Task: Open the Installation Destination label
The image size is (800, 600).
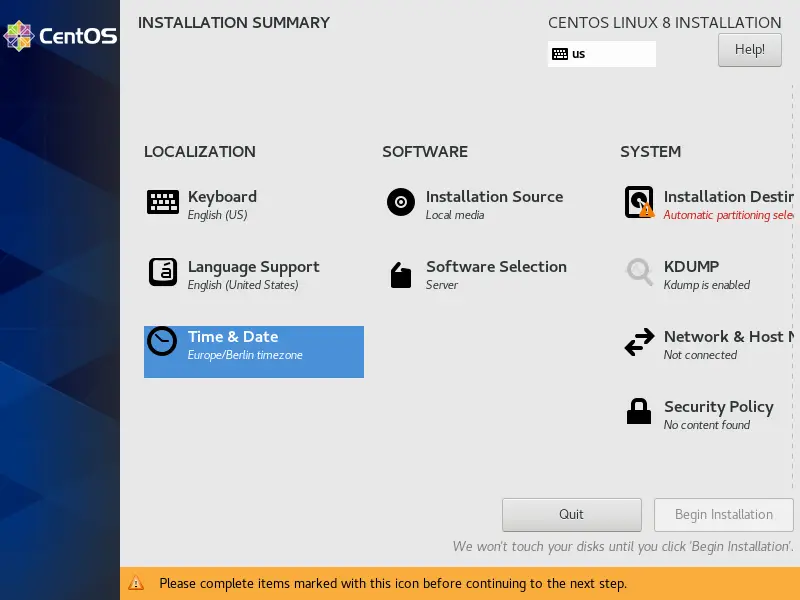Action: point(729,196)
